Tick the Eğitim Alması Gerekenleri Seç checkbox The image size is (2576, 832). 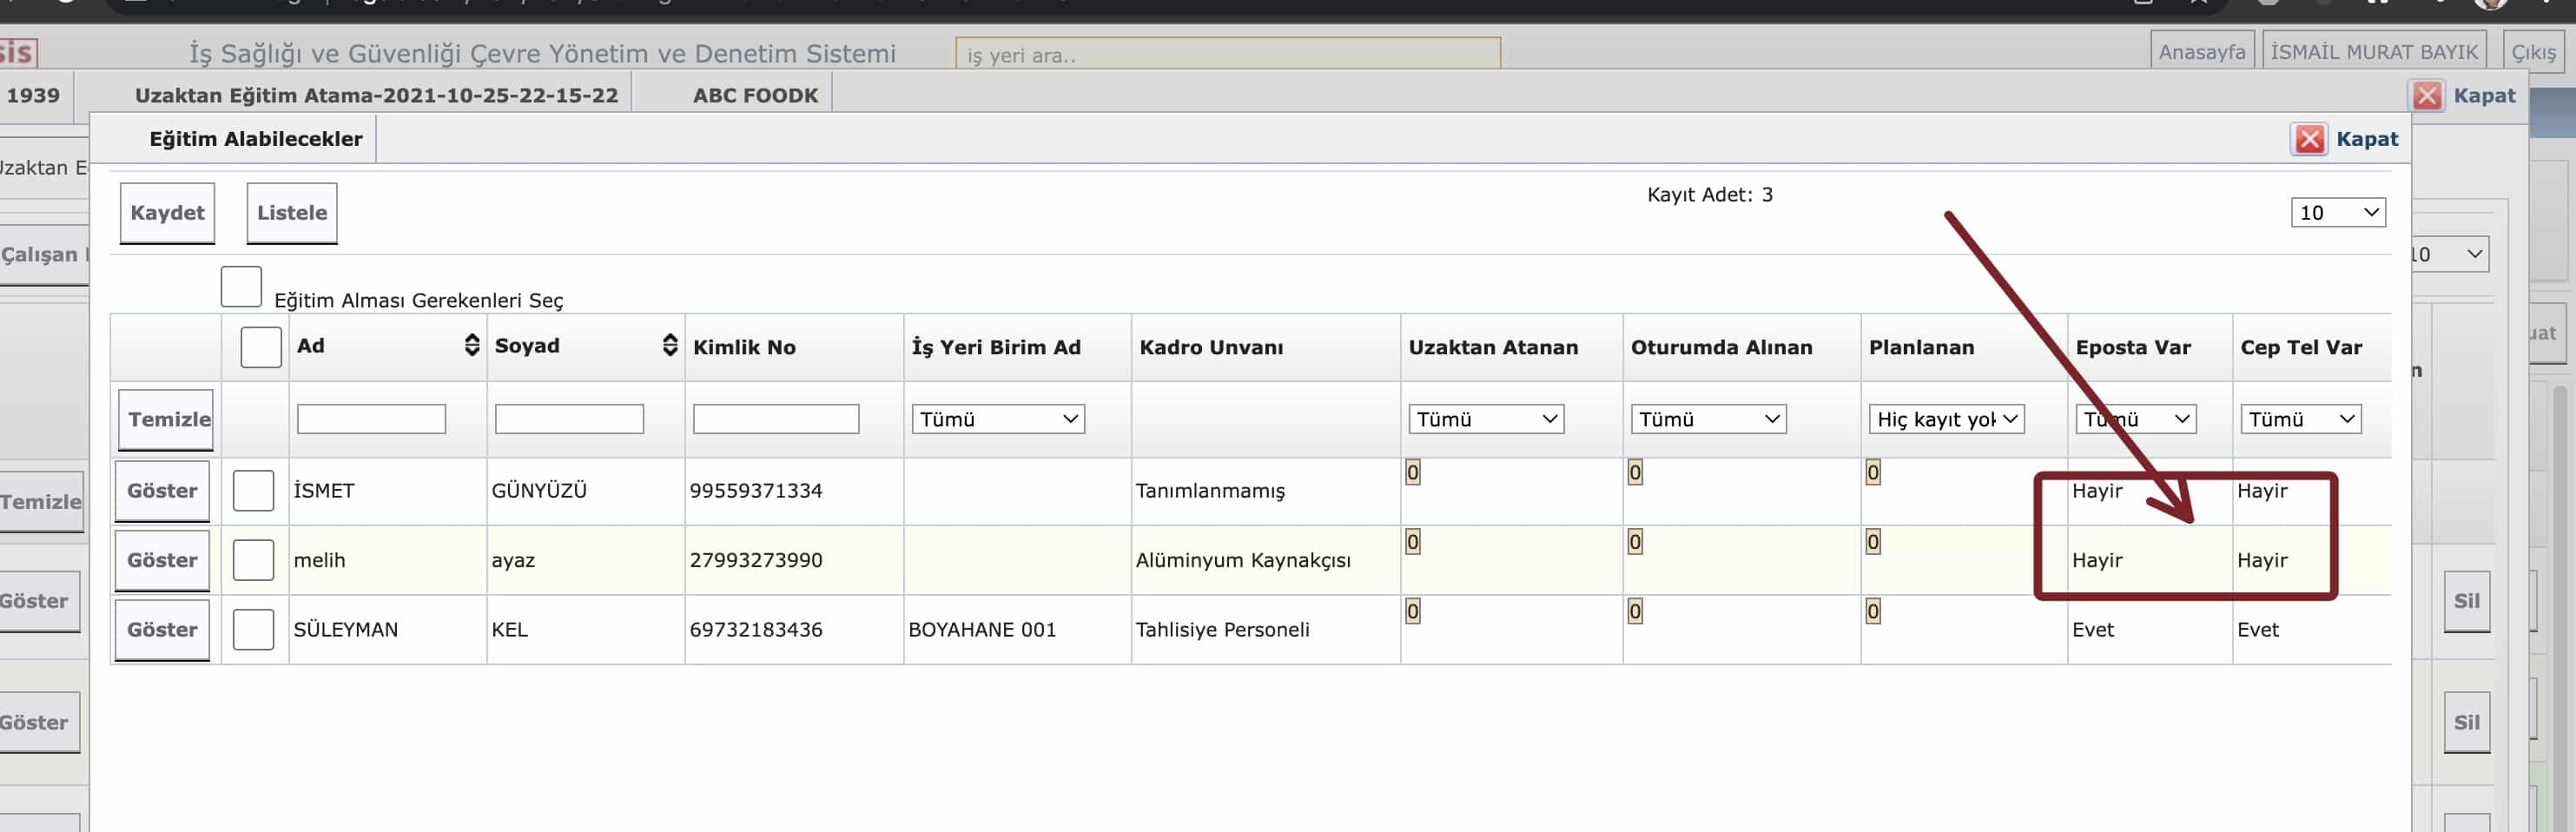[241, 287]
